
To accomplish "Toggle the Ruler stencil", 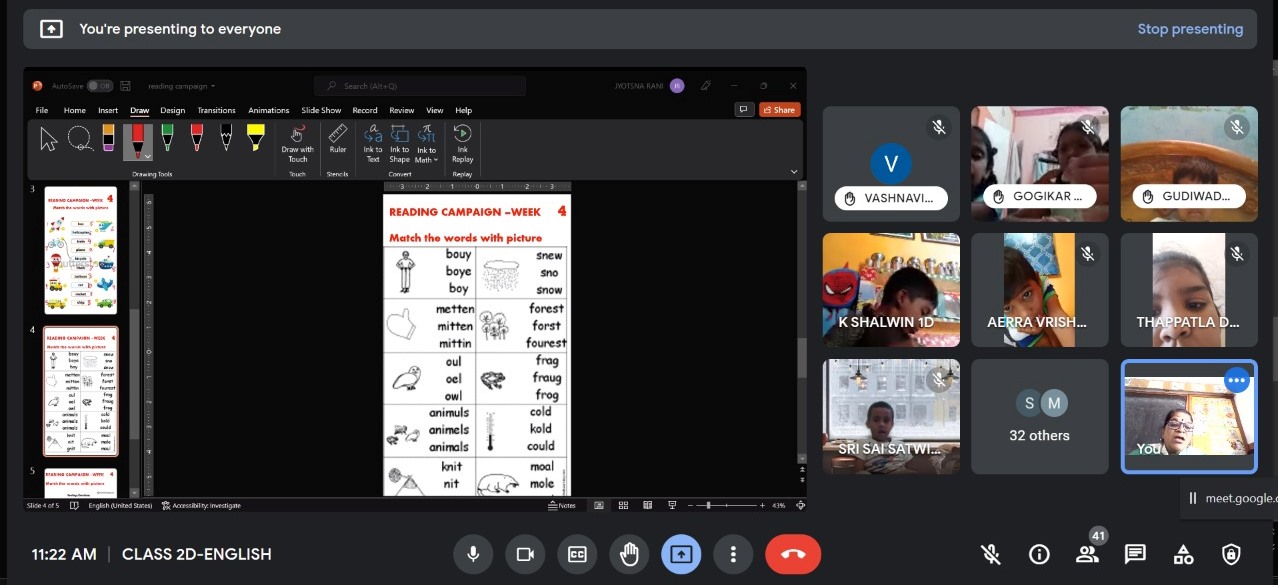I will point(338,139).
